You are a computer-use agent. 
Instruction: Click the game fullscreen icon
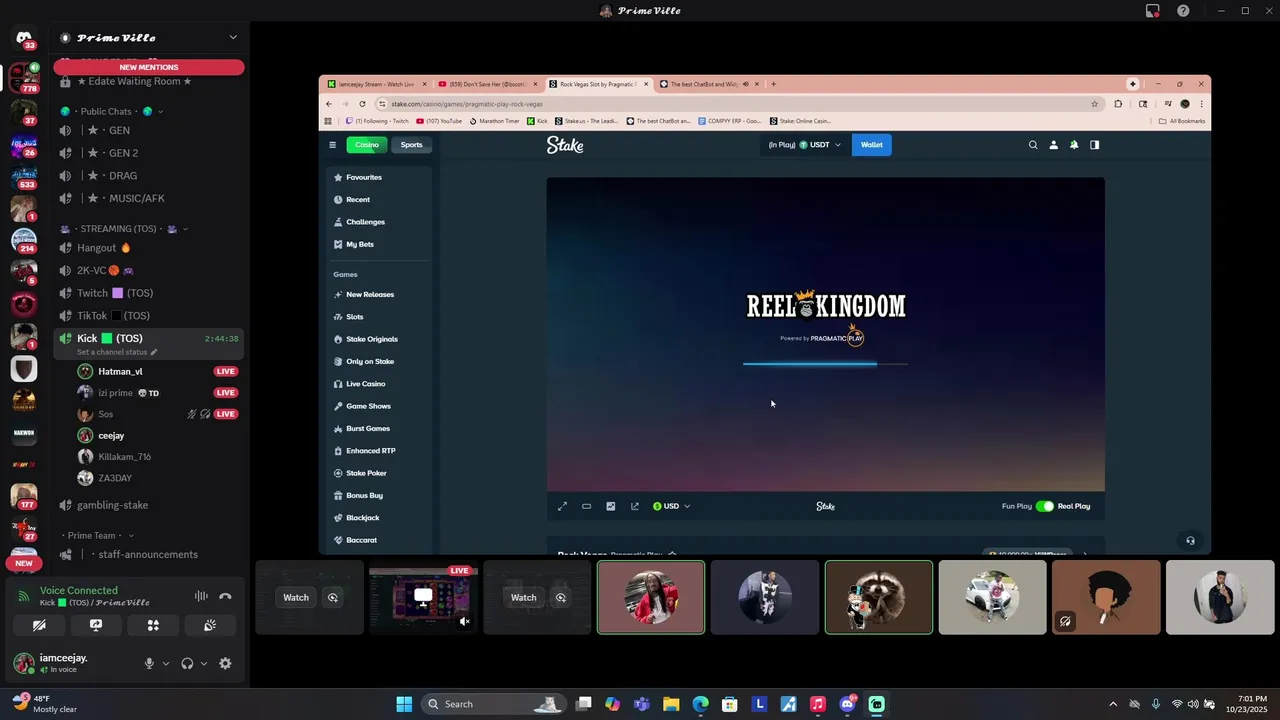(x=562, y=506)
